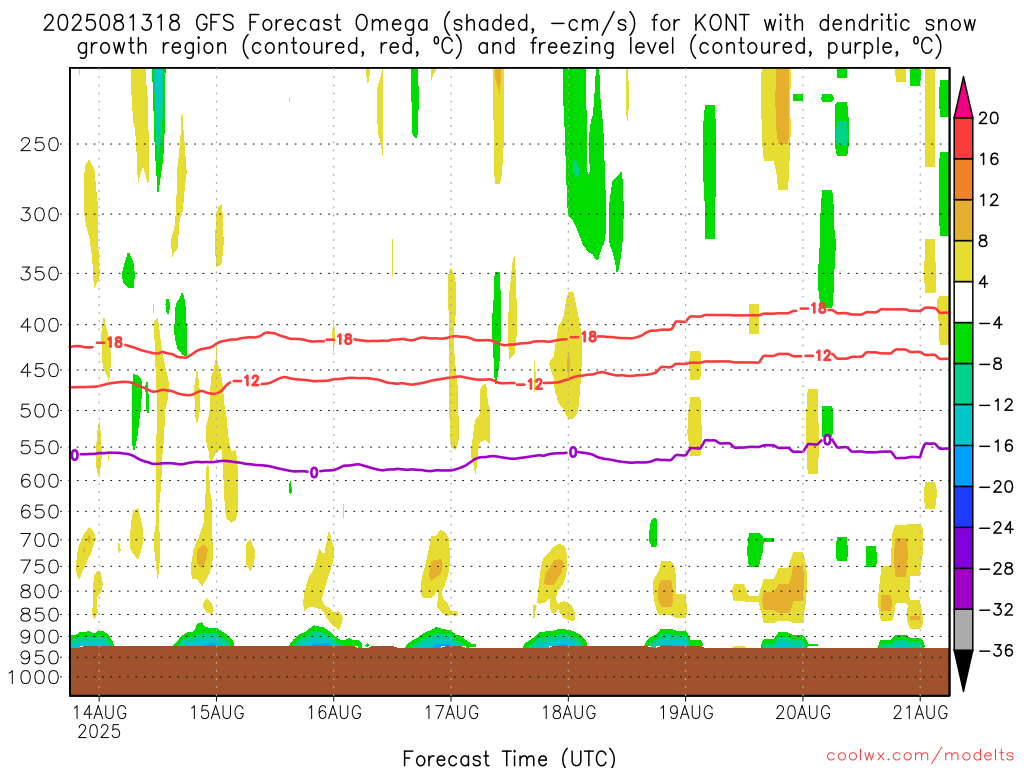Click the purple color bar segment between -24 and -28
The width and height of the screenshot is (1024, 768).
pos(963,548)
